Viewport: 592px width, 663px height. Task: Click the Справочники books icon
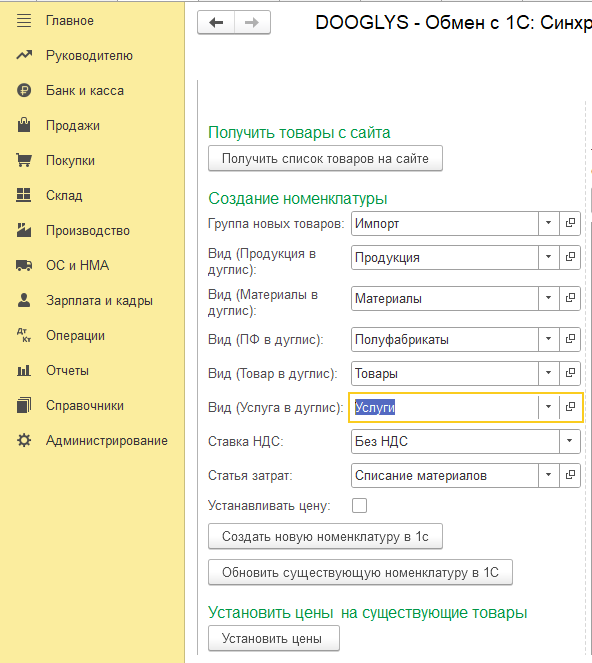pyautogui.click(x=24, y=405)
